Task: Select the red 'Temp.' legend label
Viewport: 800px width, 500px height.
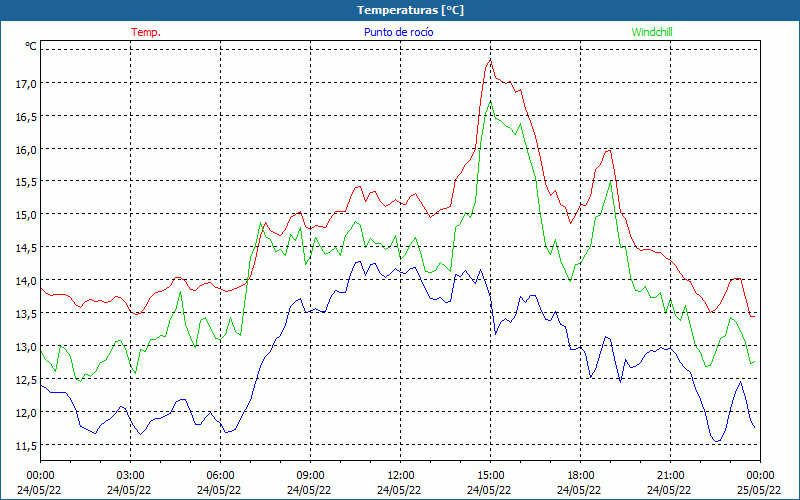Action: point(146,32)
